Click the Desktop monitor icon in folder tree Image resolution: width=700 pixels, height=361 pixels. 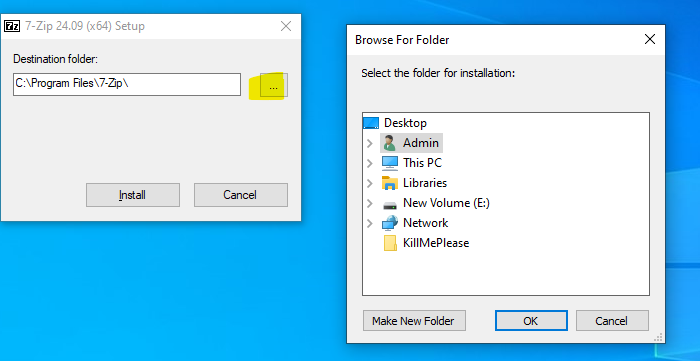tap(371, 123)
